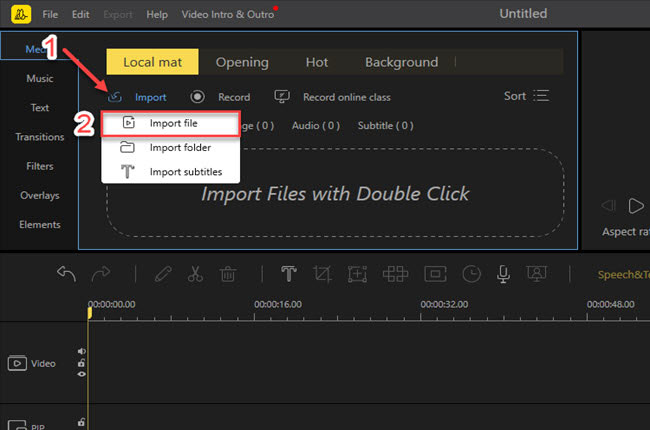Hide the Video track with eye icon
Viewport: 650px width, 430px height.
pyautogui.click(x=82, y=374)
